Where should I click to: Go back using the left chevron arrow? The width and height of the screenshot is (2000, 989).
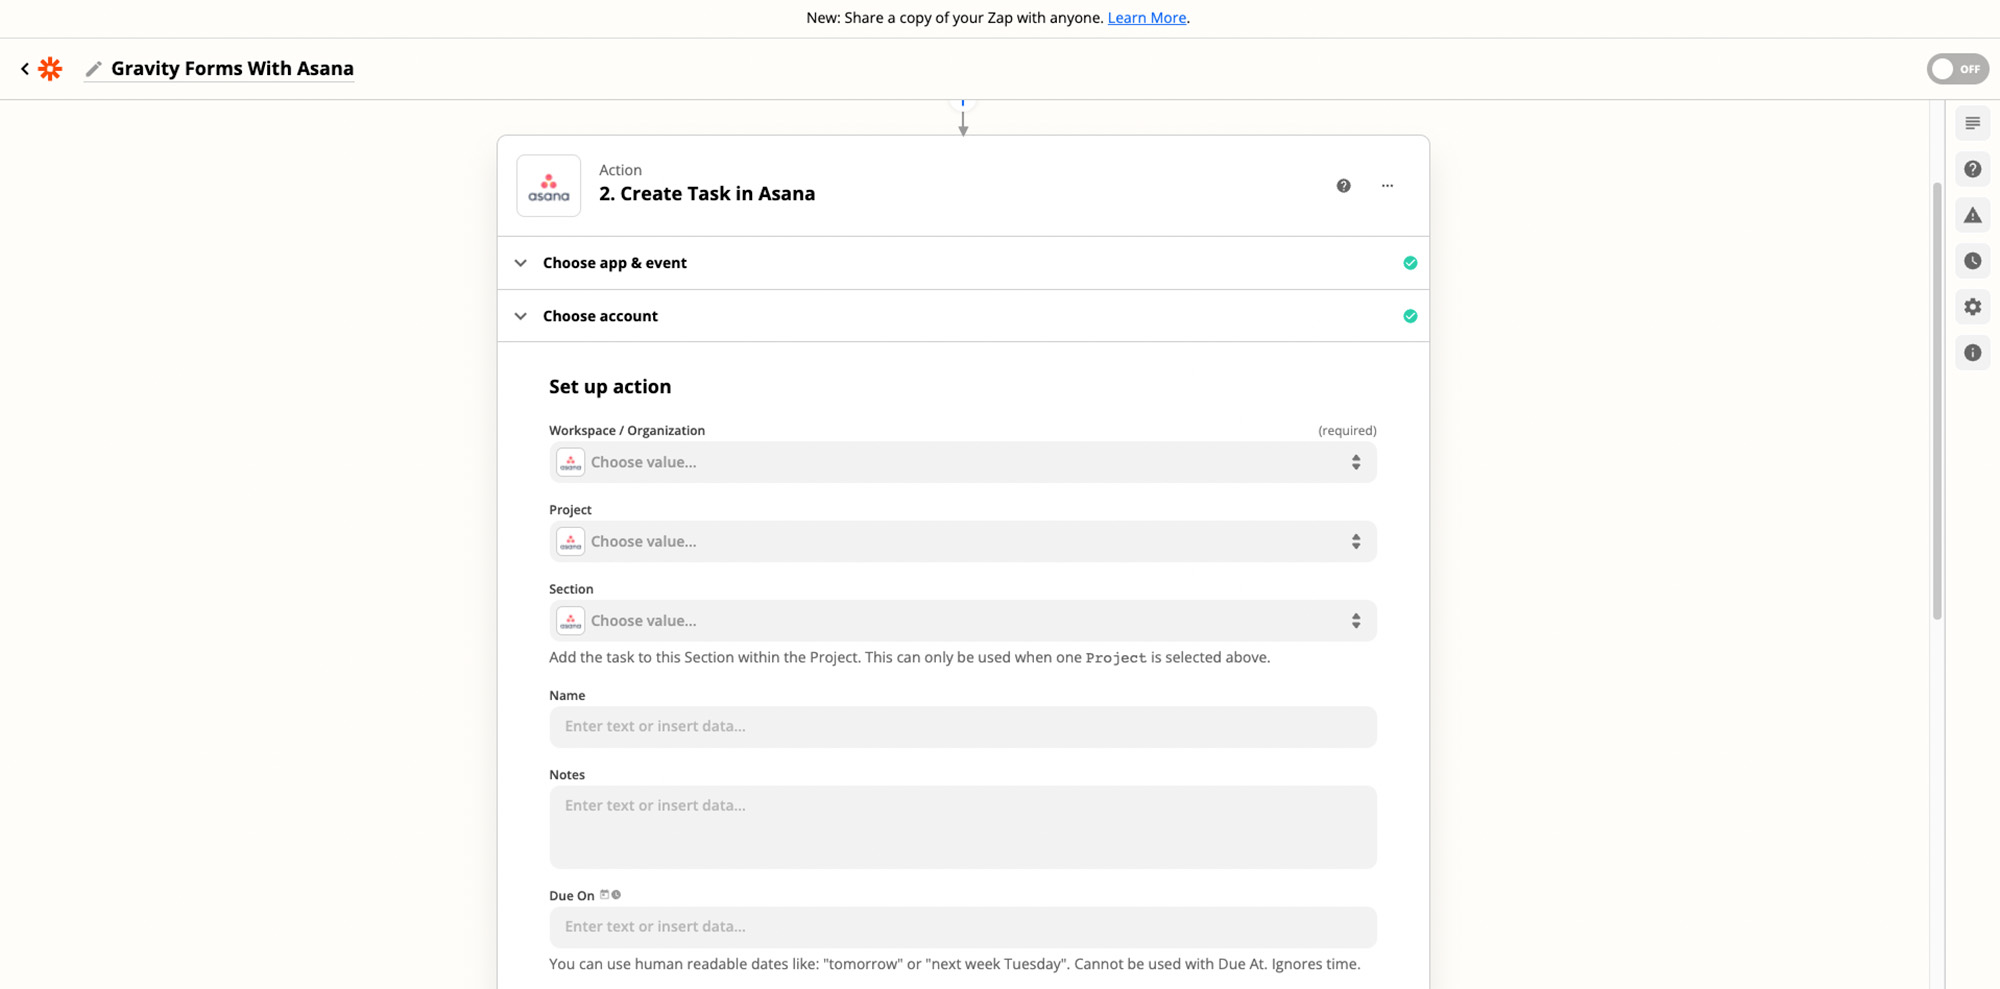click(25, 69)
